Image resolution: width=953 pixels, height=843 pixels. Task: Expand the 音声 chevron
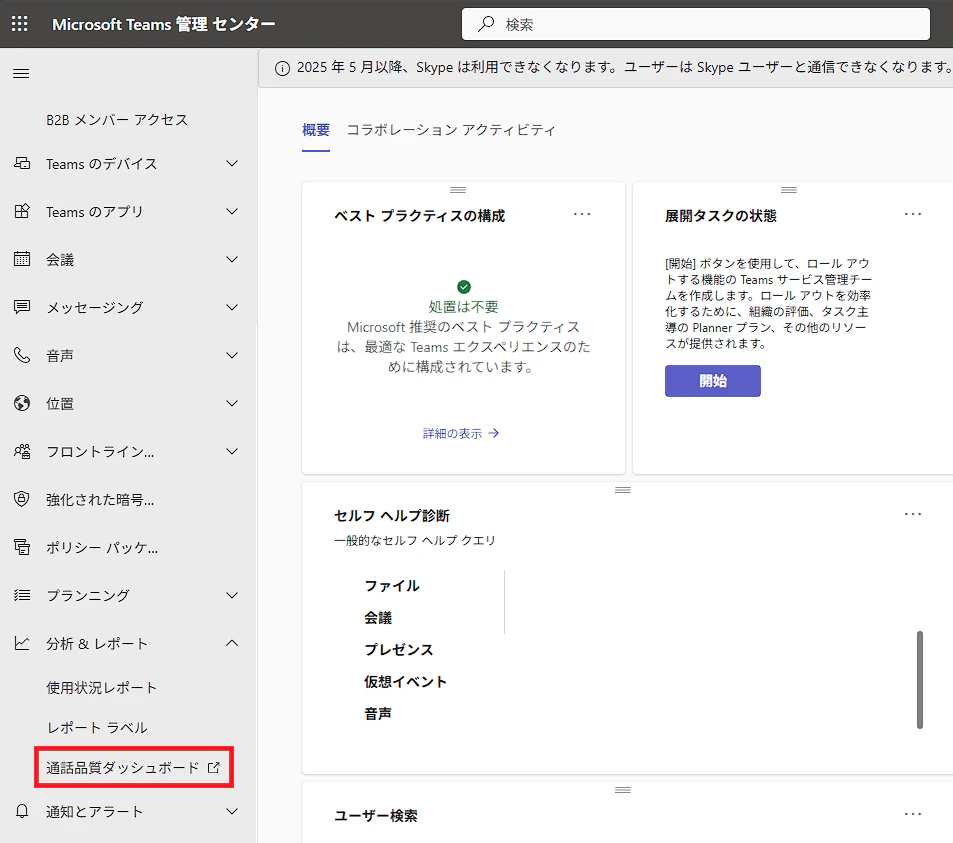click(232, 356)
